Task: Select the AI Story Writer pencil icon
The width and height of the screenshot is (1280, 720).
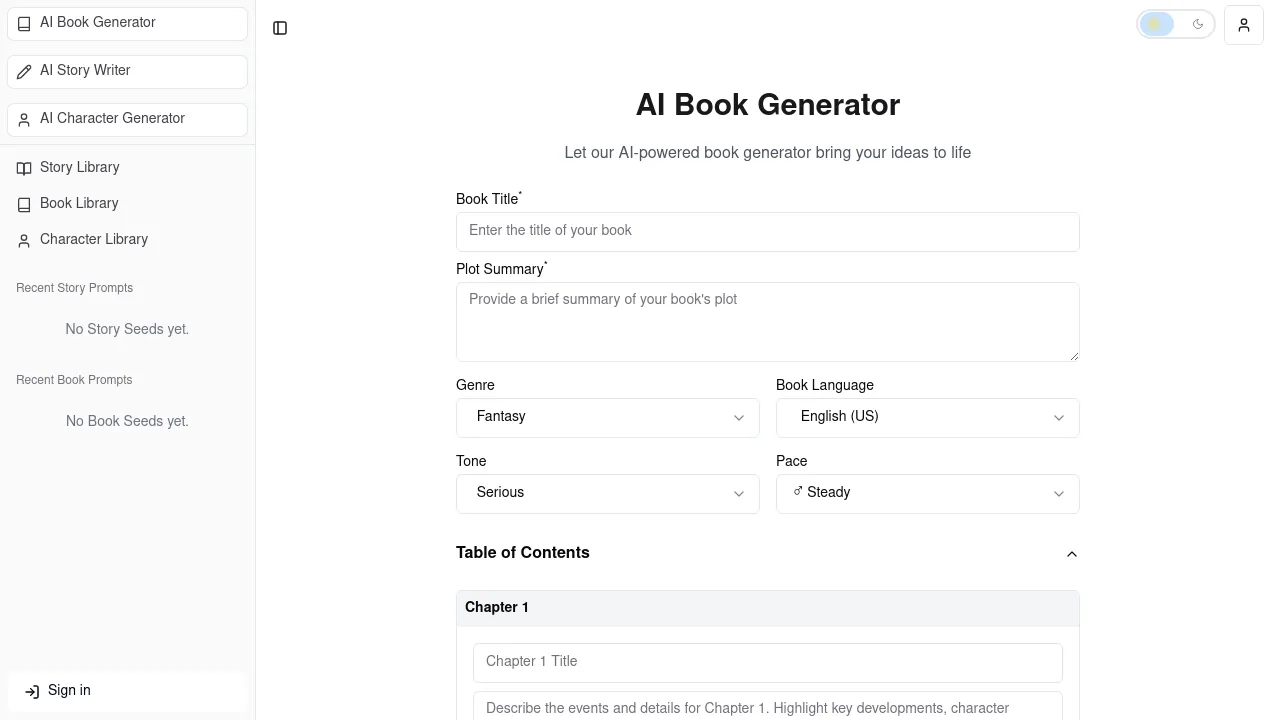Action: (x=24, y=71)
